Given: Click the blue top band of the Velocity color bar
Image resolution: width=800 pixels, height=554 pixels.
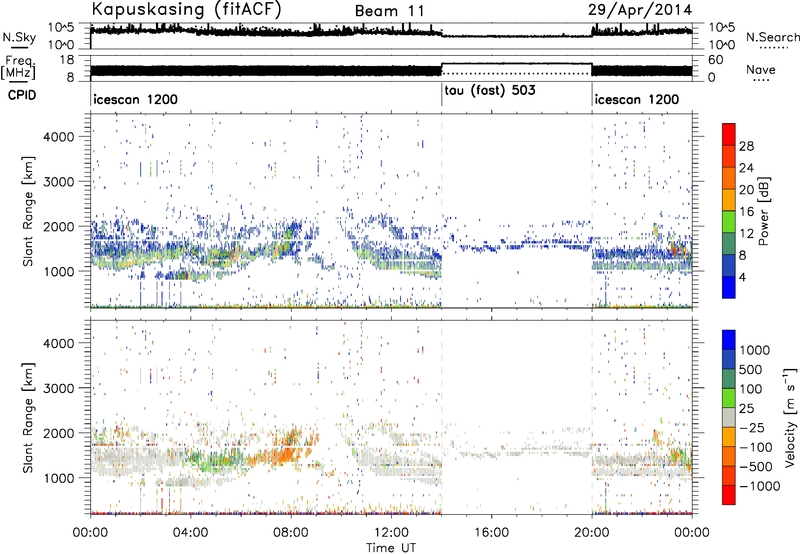Looking at the screenshot, I should [x=729, y=340].
